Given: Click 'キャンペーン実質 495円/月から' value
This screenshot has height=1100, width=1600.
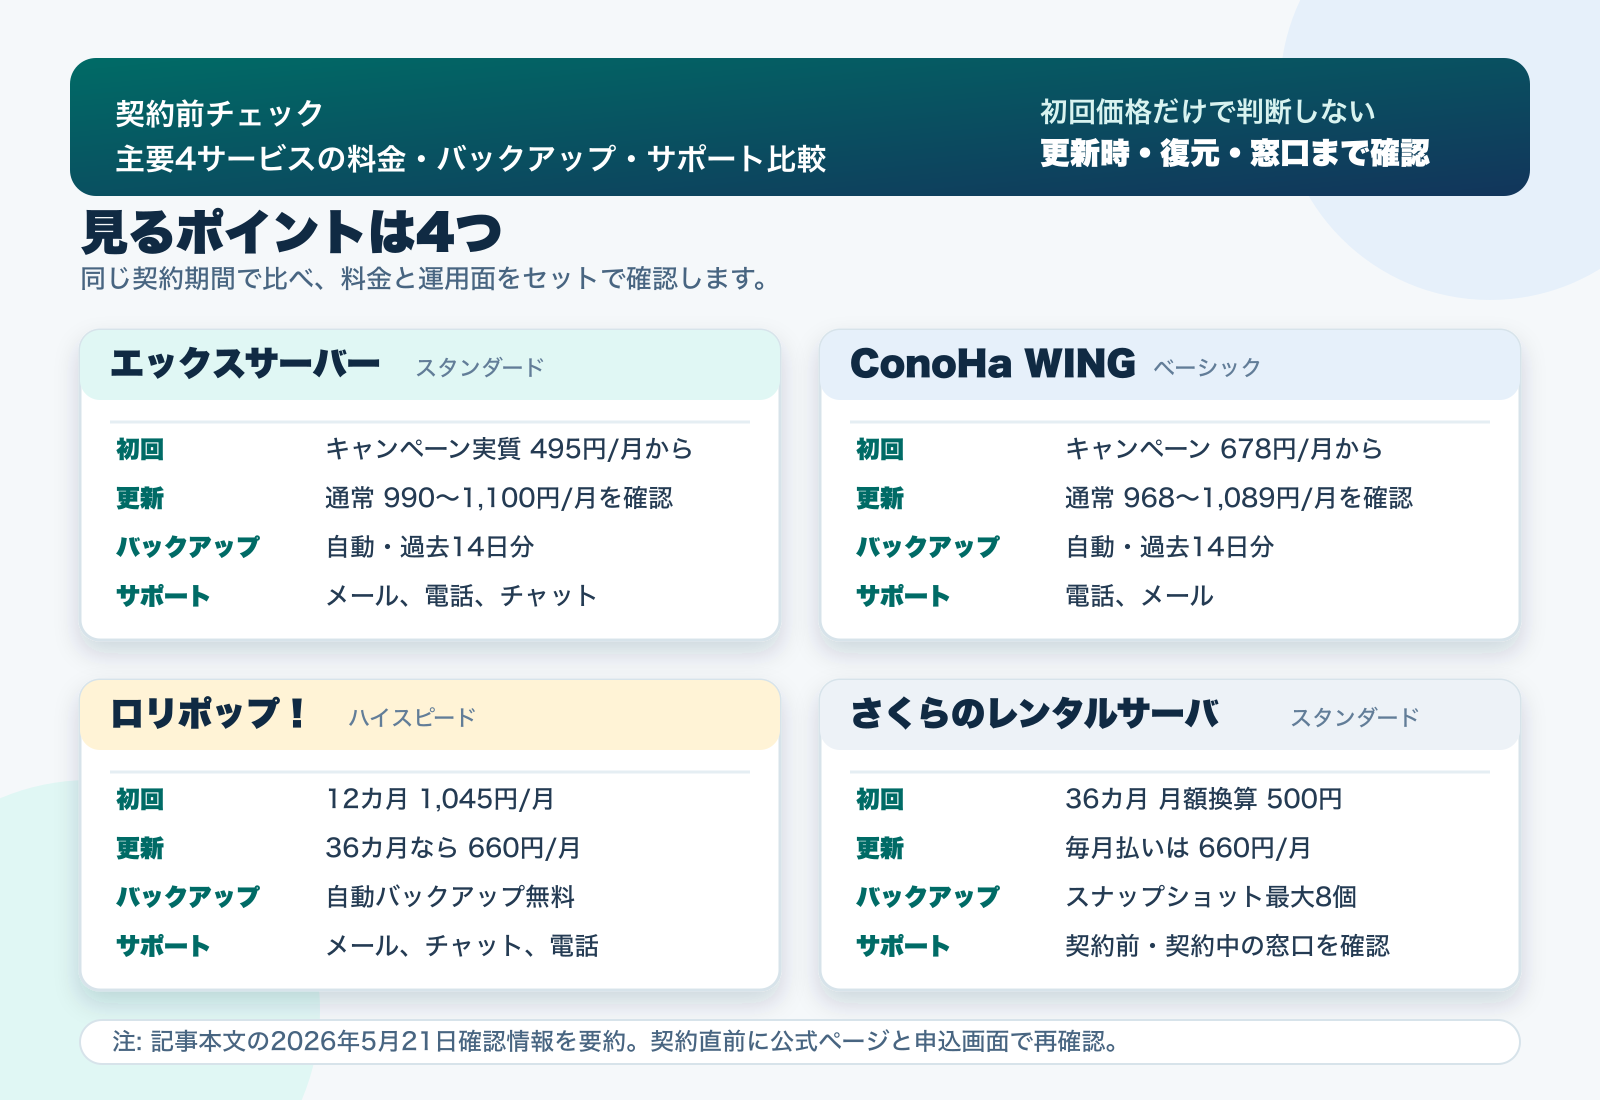Looking at the screenshot, I should pos(508,449).
